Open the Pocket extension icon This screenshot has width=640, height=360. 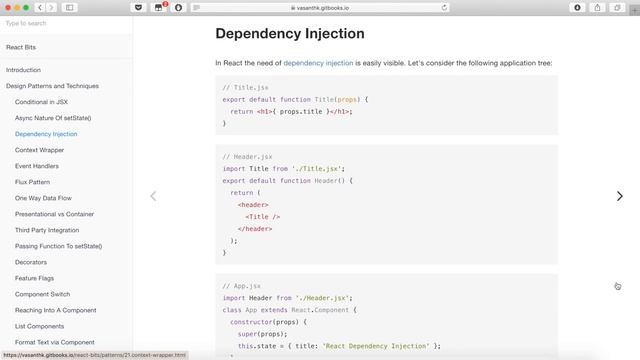138,7
